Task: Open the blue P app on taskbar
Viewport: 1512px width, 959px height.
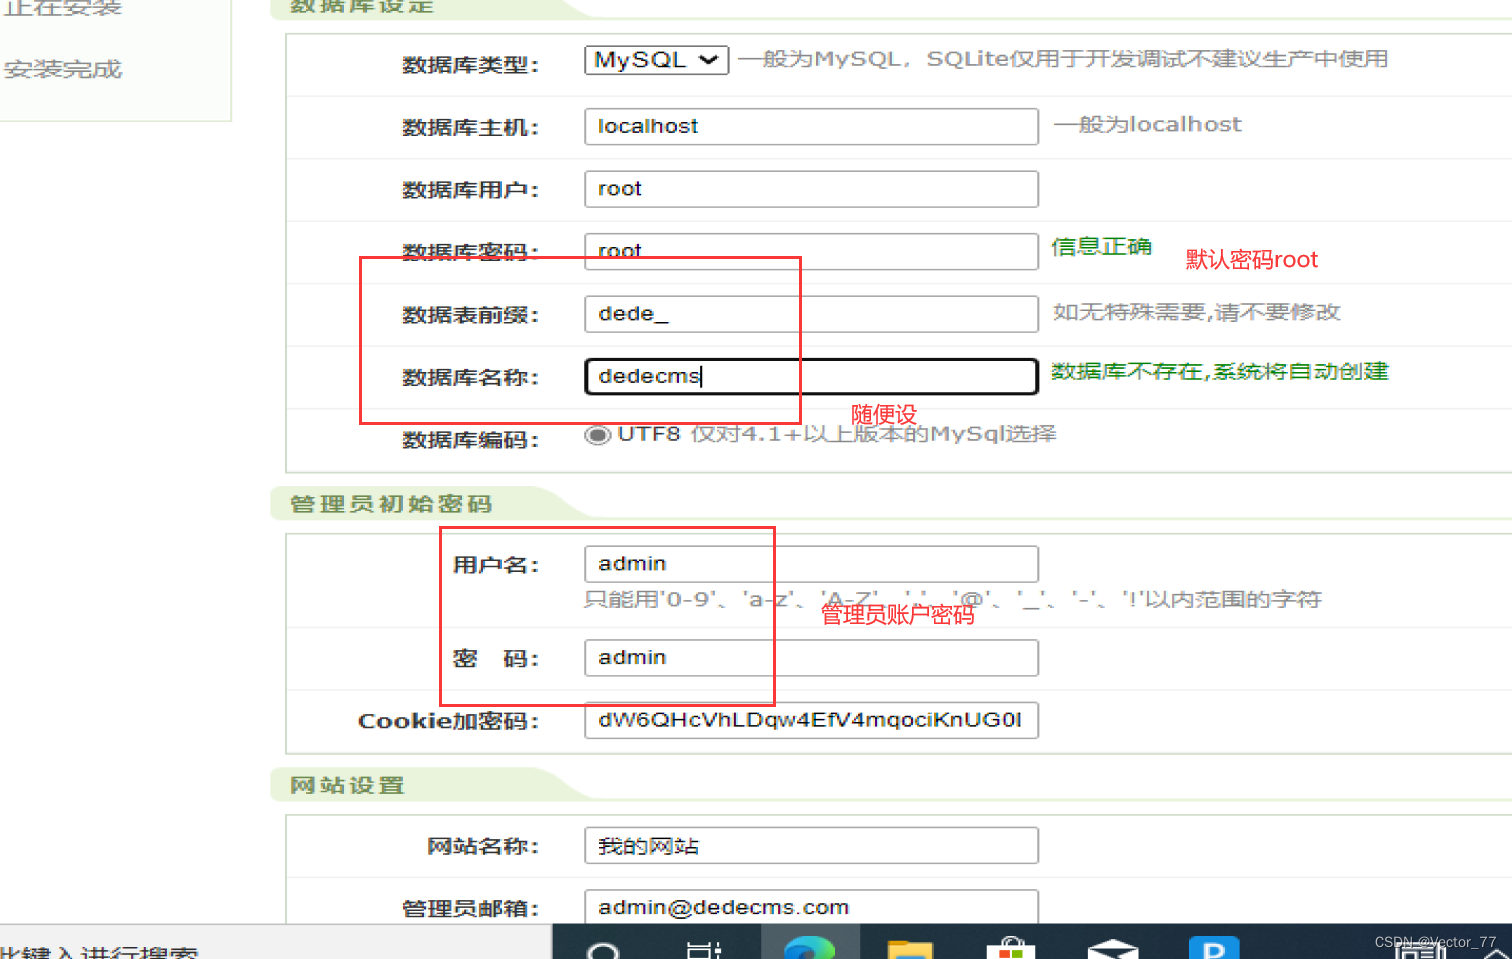Action: tap(1214, 947)
